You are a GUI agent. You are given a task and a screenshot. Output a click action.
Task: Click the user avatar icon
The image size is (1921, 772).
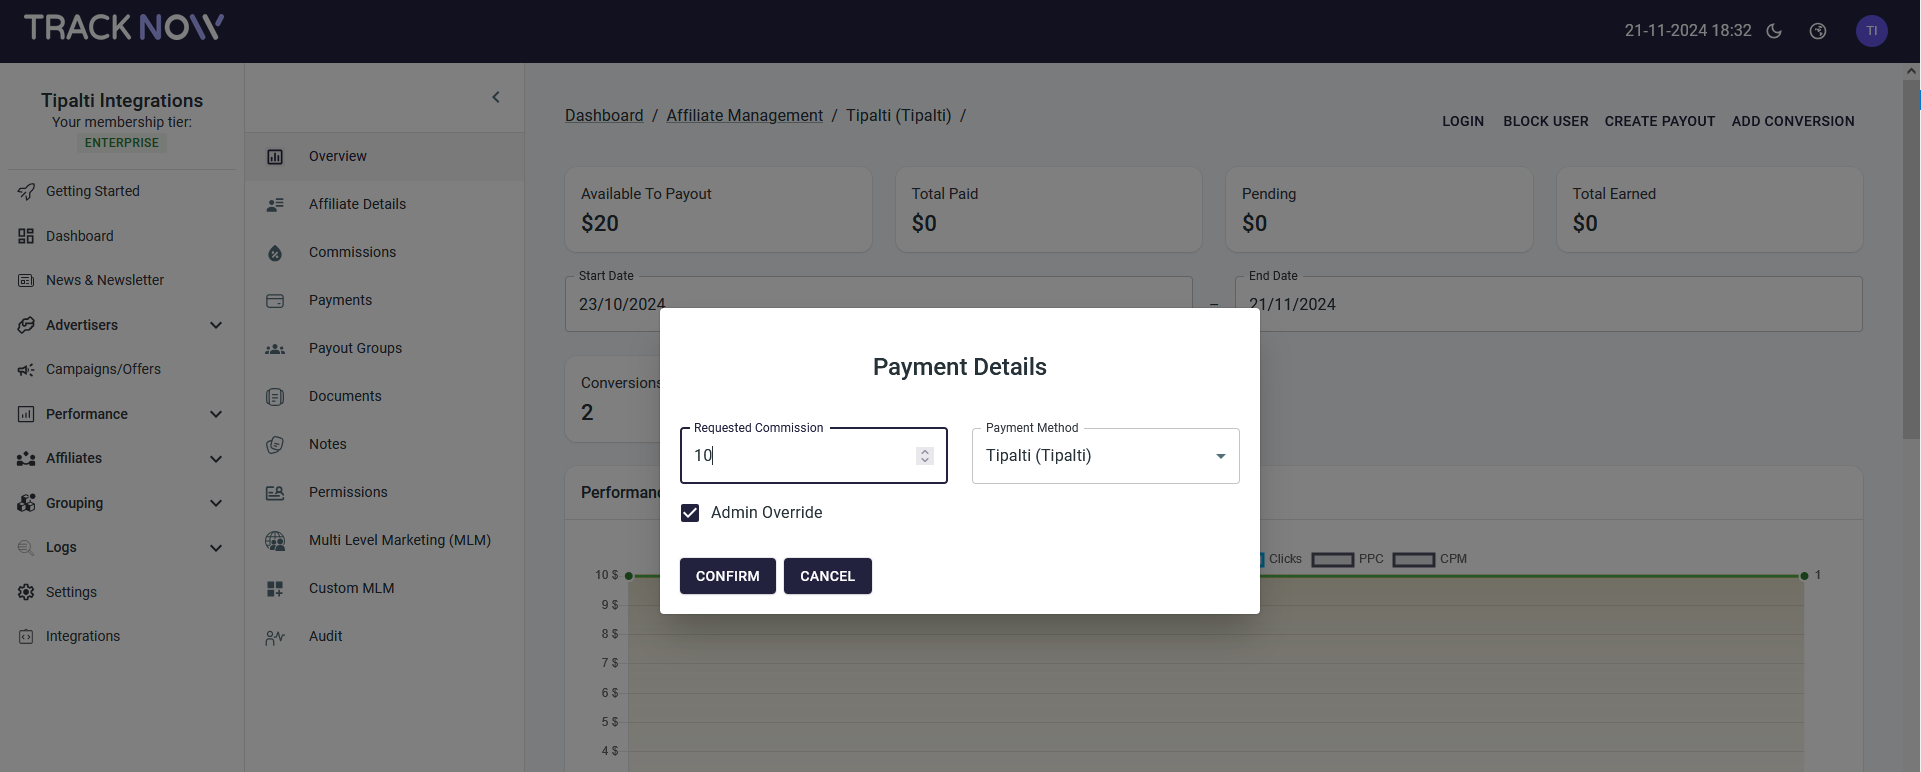point(1871,31)
